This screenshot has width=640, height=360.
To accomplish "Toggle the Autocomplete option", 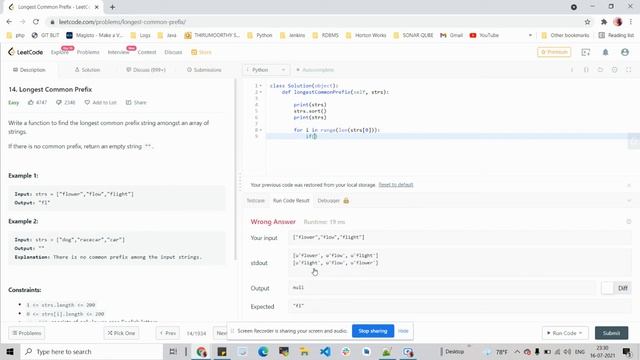I will coord(315,70).
